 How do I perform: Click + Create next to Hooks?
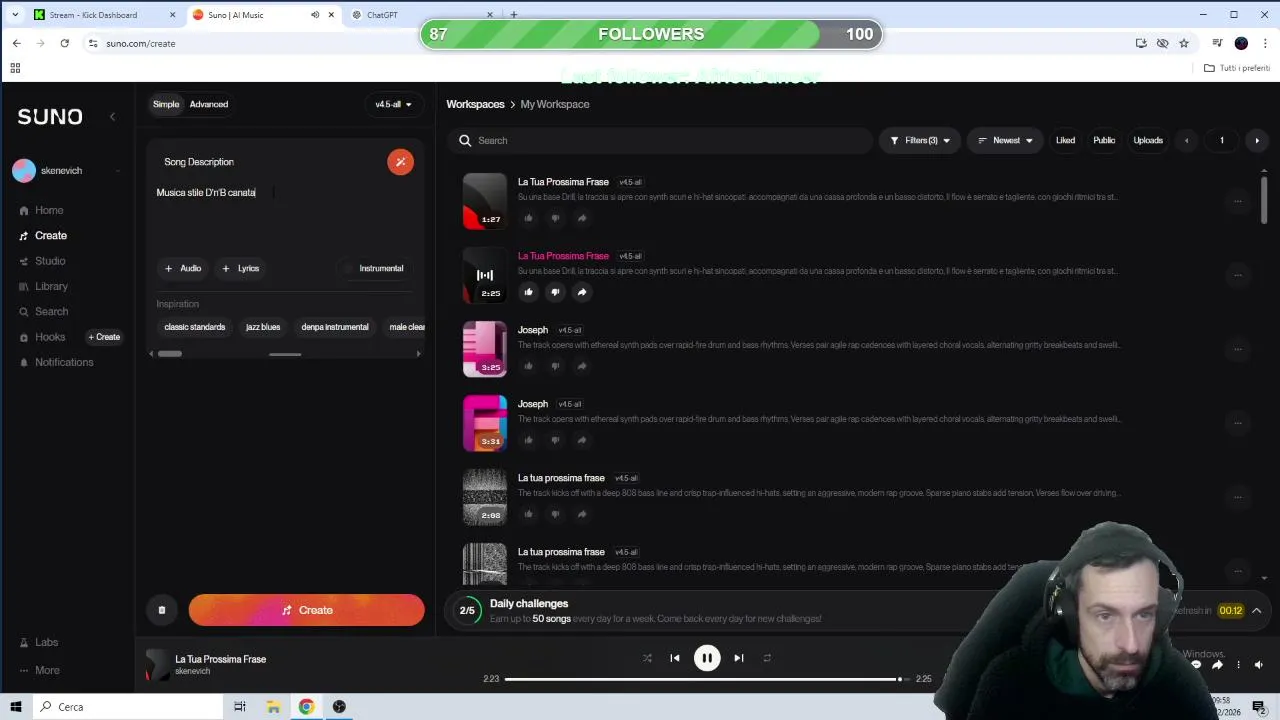104,337
